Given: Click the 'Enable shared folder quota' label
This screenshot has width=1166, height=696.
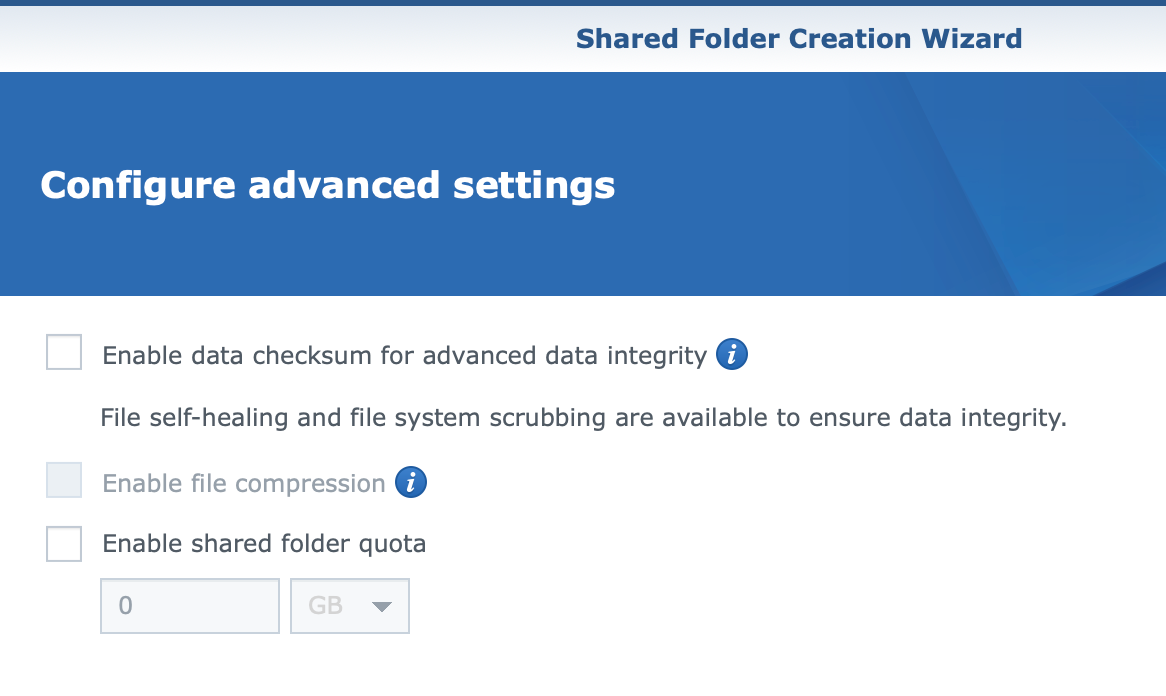Looking at the screenshot, I should click(264, 544).
